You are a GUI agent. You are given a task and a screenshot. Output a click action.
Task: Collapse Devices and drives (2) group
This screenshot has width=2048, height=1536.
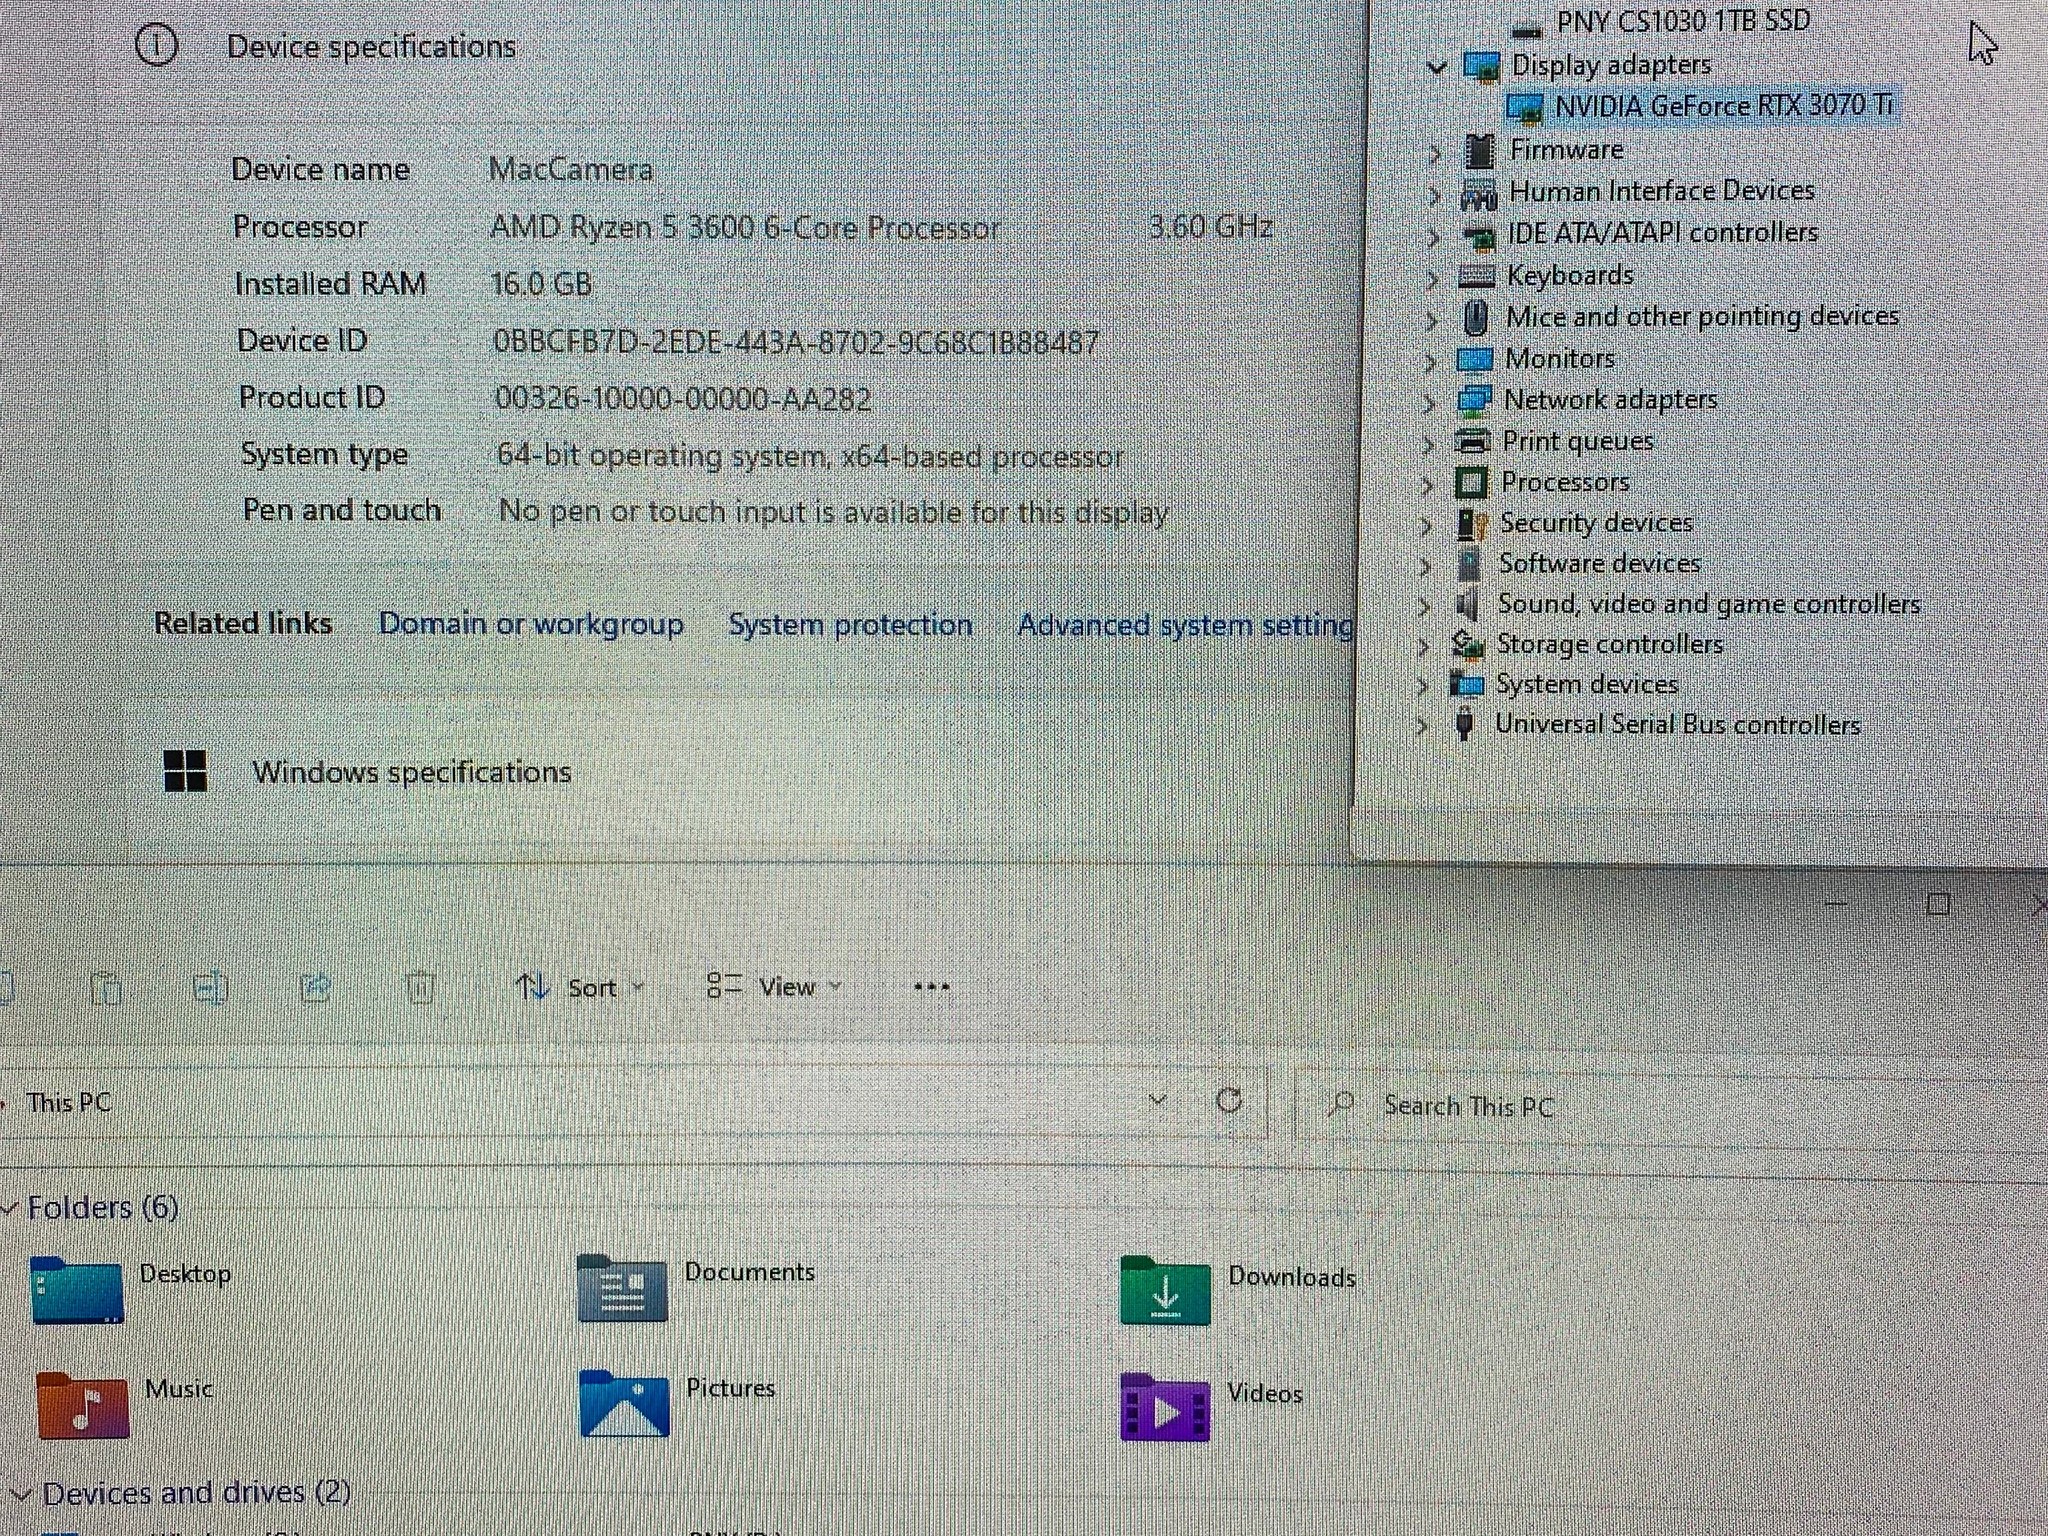coord(23,1496)
